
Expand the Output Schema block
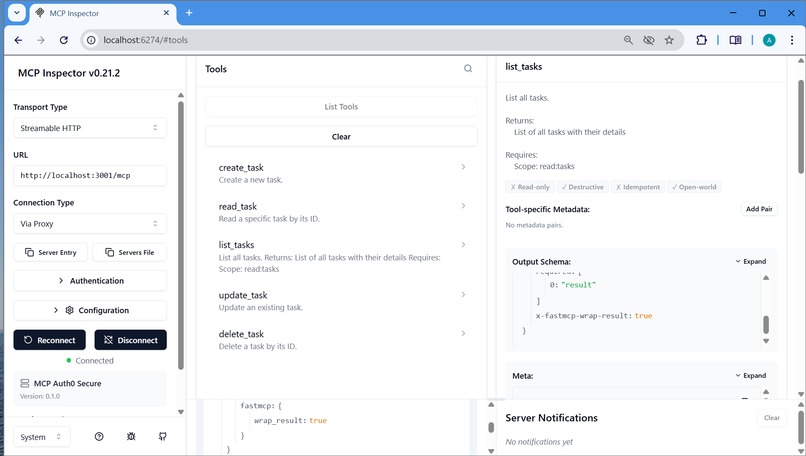click(750, 262)
